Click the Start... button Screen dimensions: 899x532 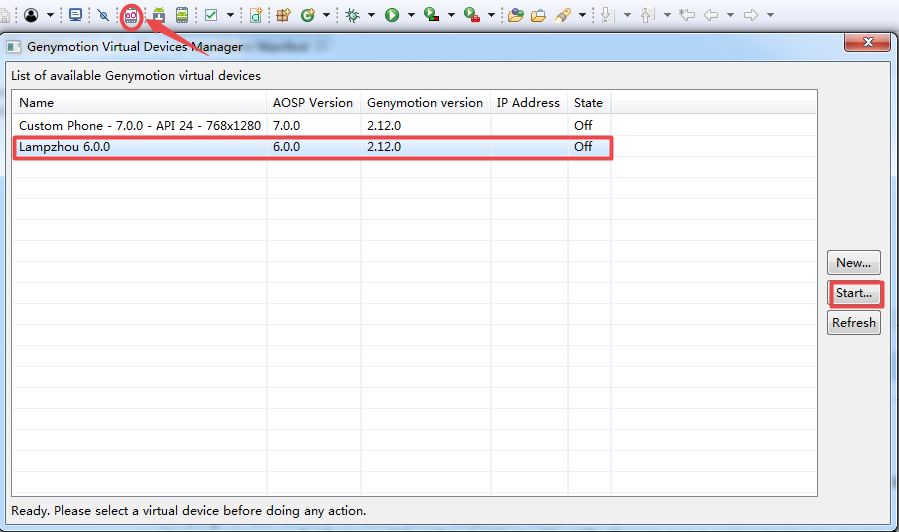[x=854, y=293]
